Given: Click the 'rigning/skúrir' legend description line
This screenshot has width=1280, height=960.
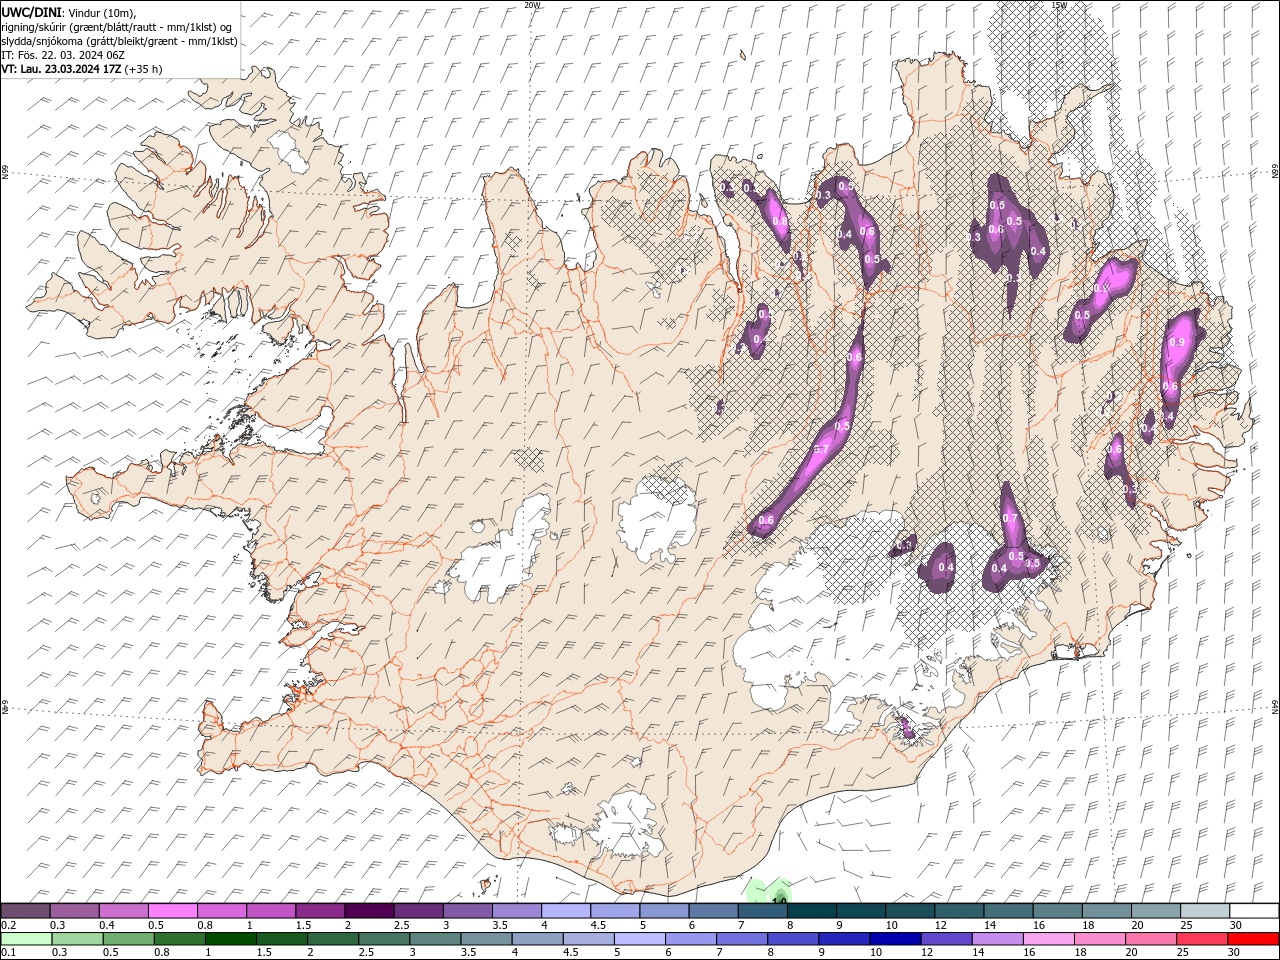Looking at the screenshot, I should (x=117, y=26).
